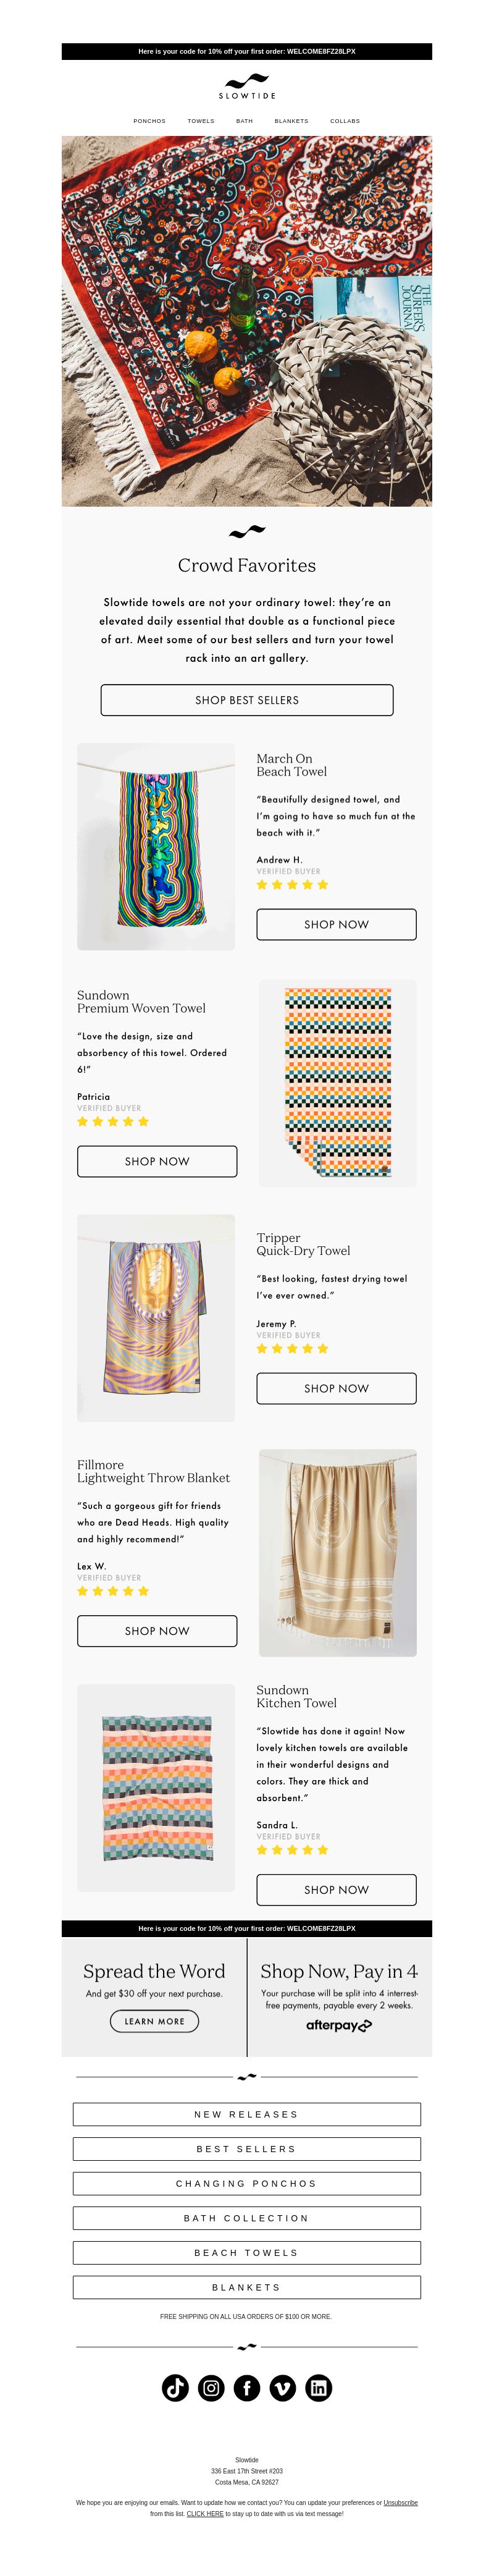Click Learn More under Spread the Word
Screen dimensions: 494x2576
tap(154, 2021)
